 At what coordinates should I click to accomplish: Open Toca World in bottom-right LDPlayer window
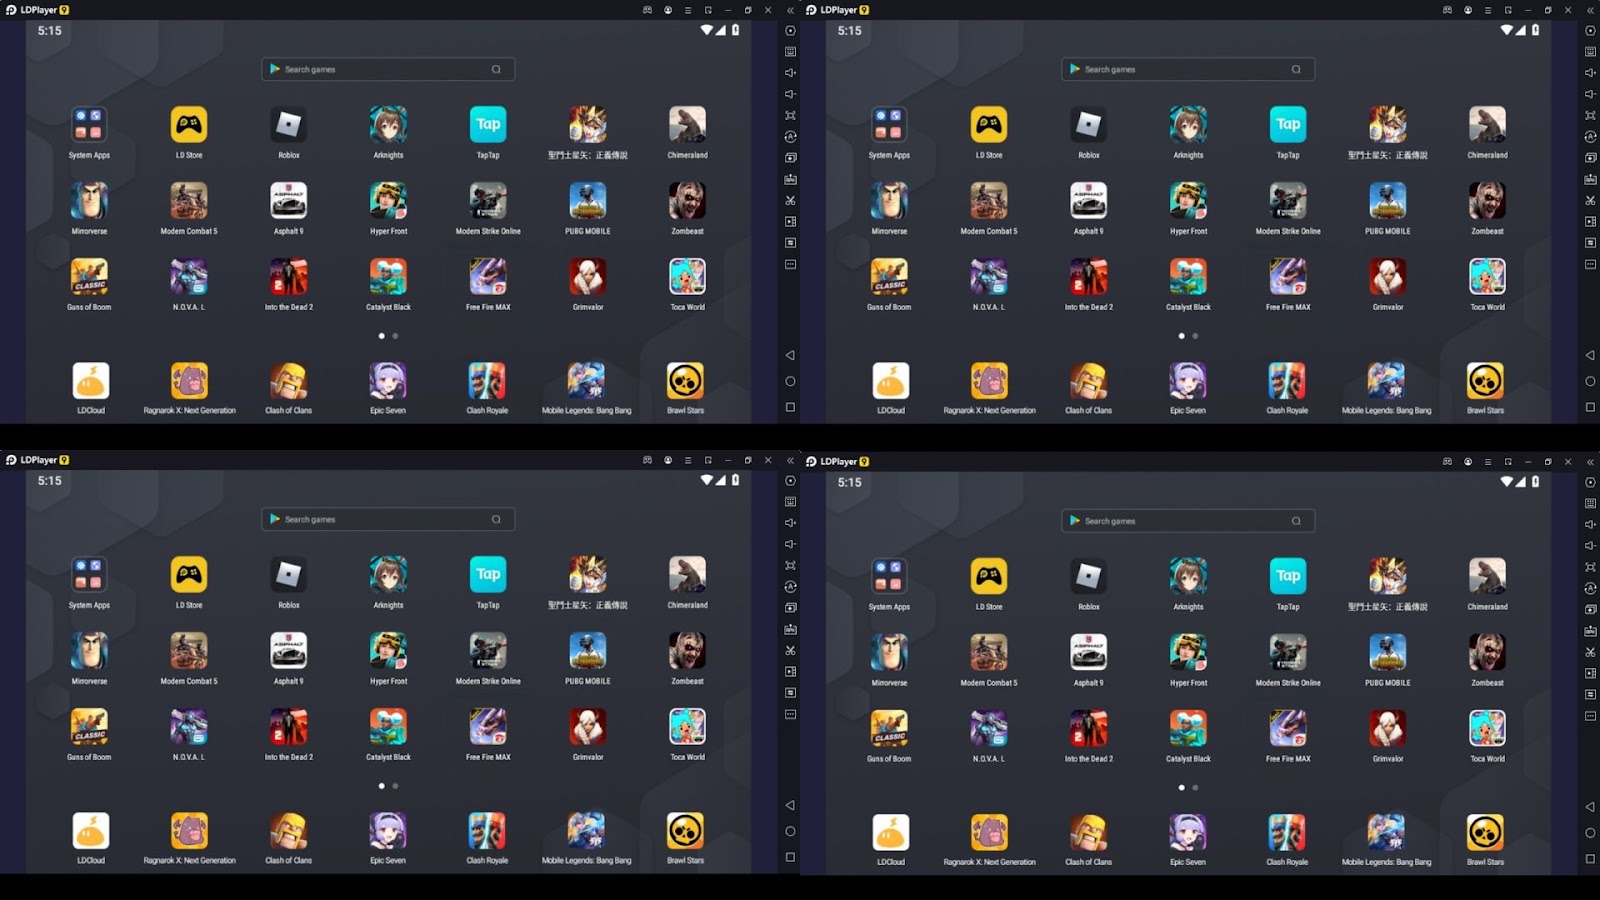1487,729
